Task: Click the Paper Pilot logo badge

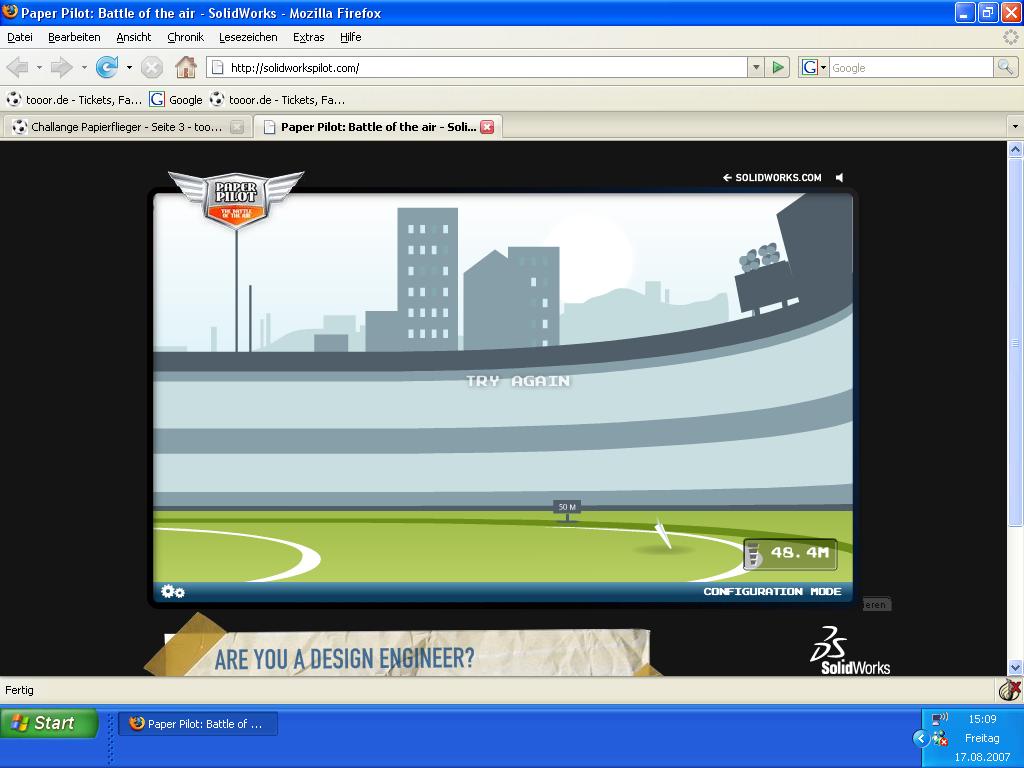Action: (x=236, y=198)
